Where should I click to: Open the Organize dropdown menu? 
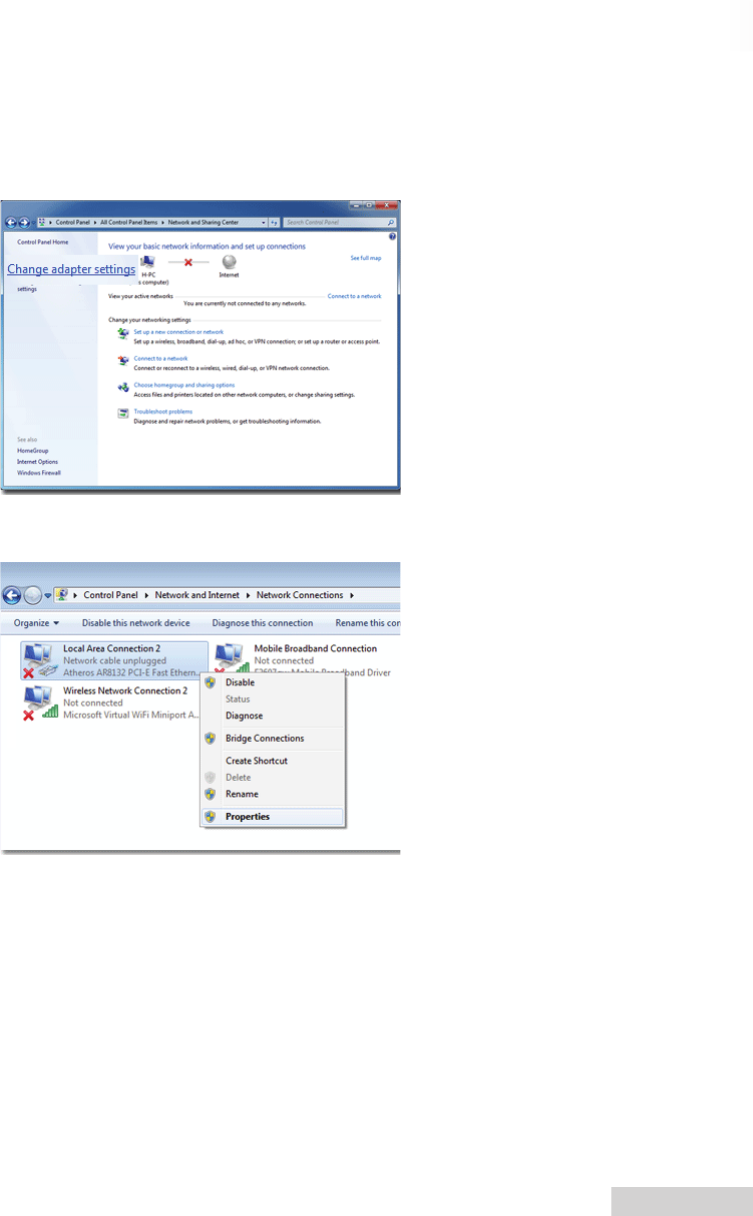[x=36, y=623]
